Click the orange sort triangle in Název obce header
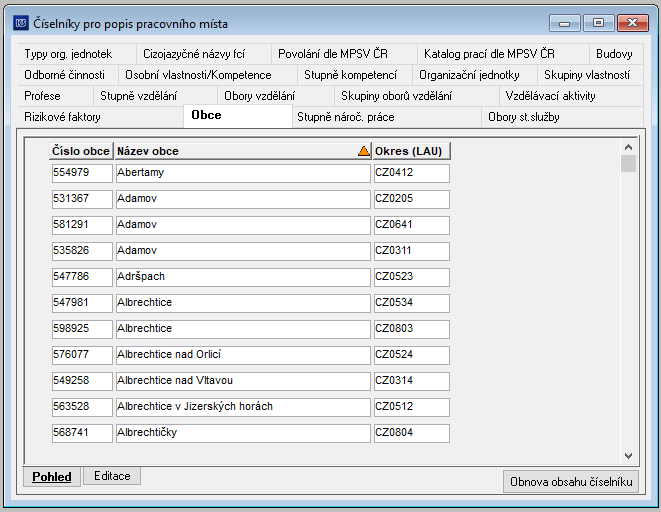The image size is (661, 512). pos(363,151)
